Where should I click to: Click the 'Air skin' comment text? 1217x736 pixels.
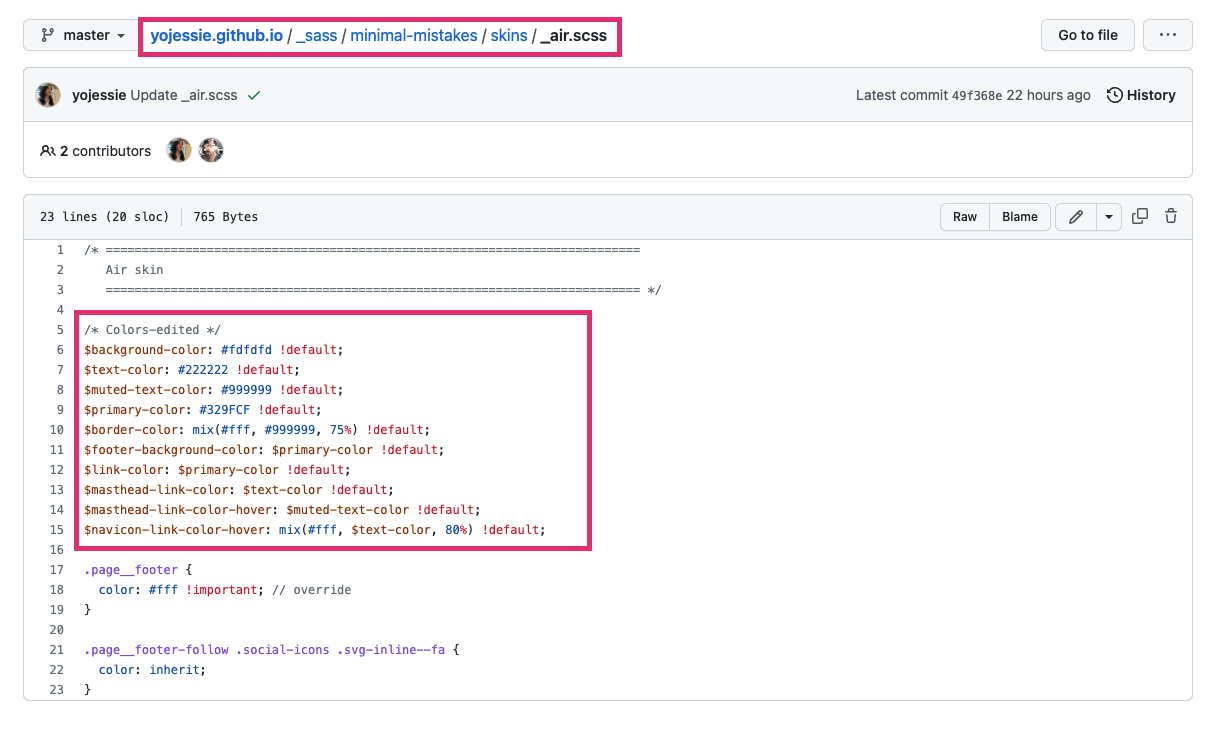click(x=134, y=270)
